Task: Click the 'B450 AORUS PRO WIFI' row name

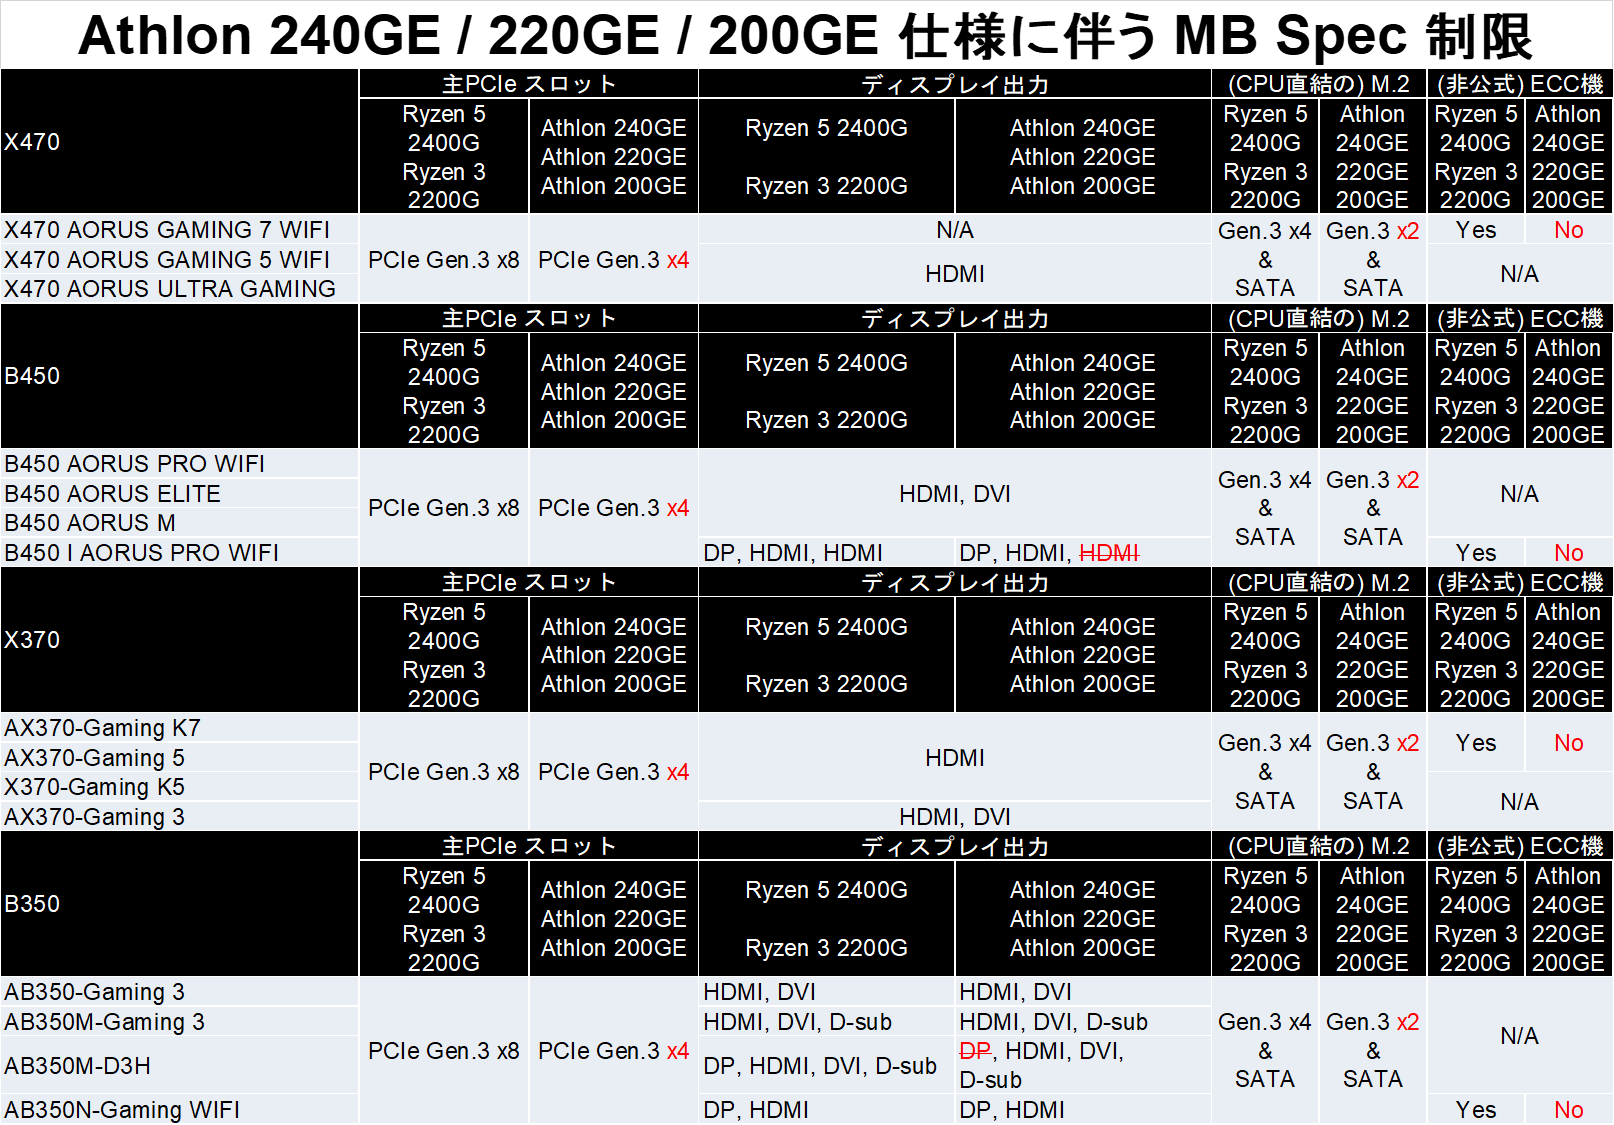Action: pos(135,464)
